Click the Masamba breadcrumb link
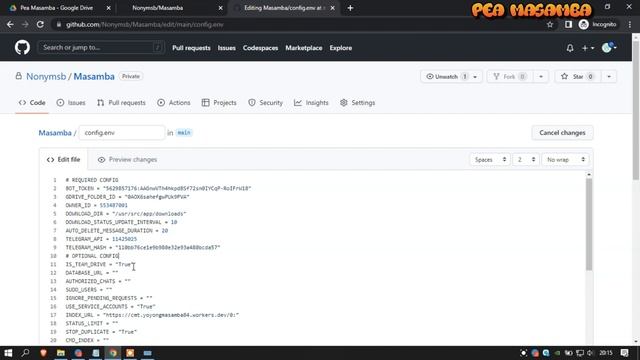640x360 pixels. pyautogui.click(x=55, y=133)
